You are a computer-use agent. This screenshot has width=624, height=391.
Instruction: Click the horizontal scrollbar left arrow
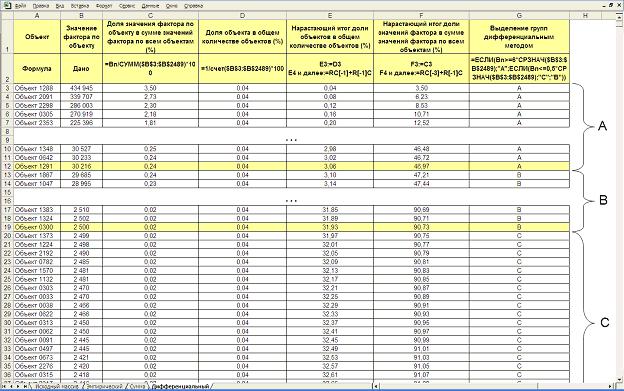(376, 386)
